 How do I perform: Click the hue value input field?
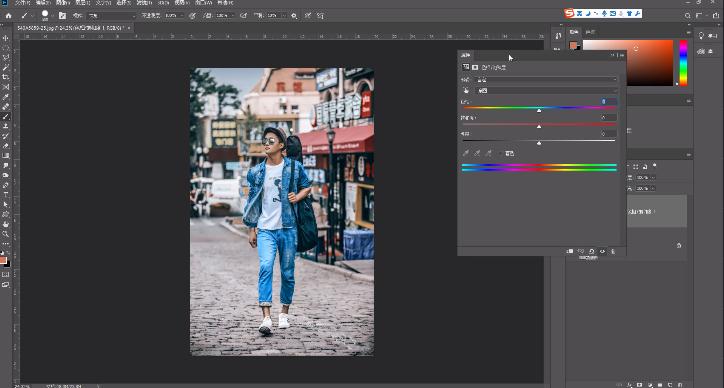609,101
